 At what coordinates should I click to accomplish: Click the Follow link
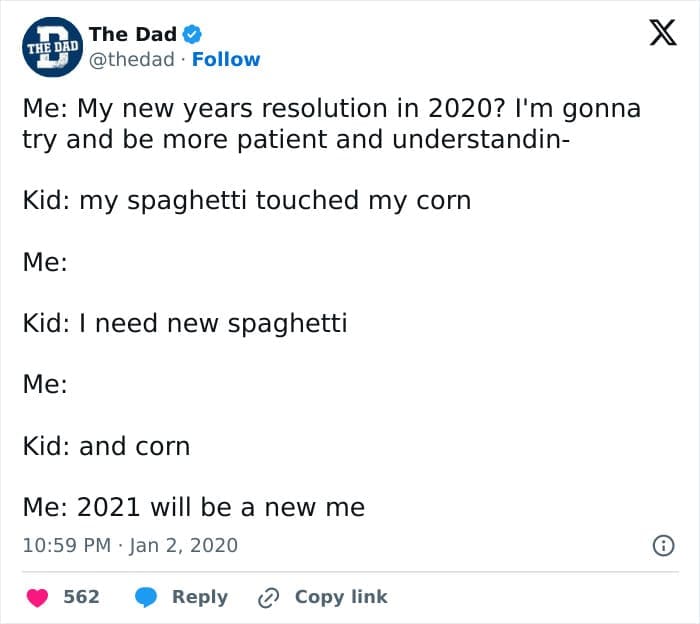(226, 59)
